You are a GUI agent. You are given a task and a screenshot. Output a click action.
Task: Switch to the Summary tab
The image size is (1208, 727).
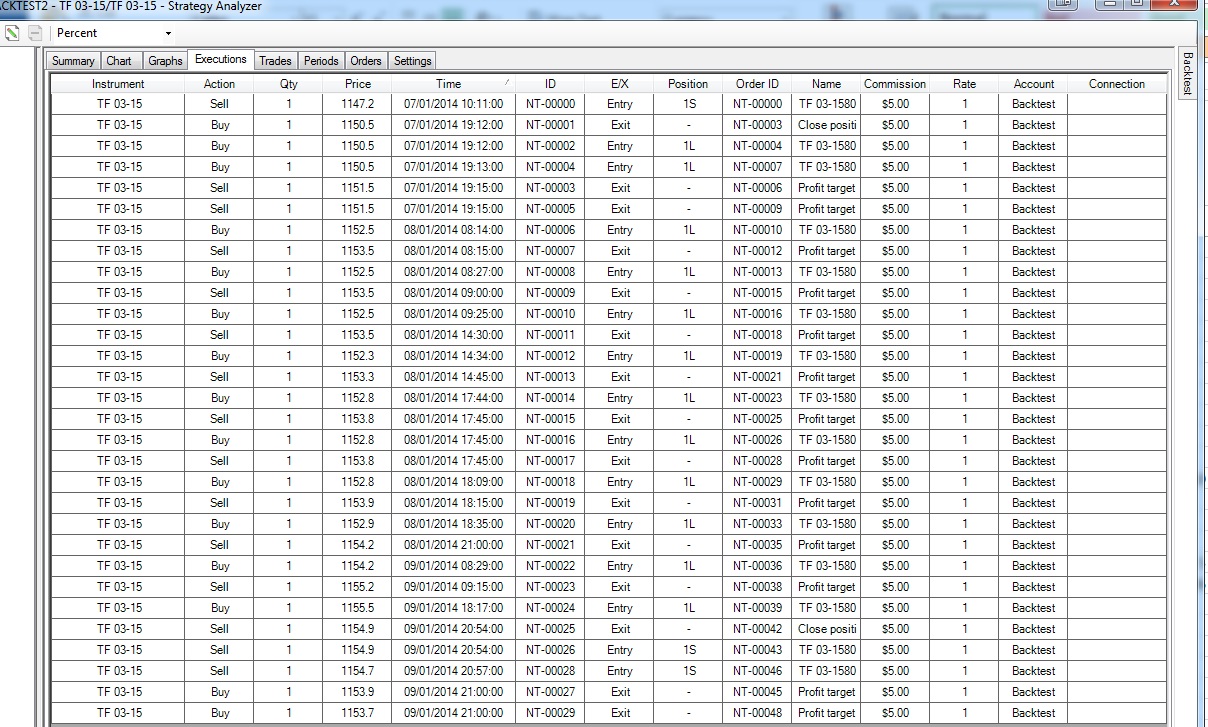(73, 61)
